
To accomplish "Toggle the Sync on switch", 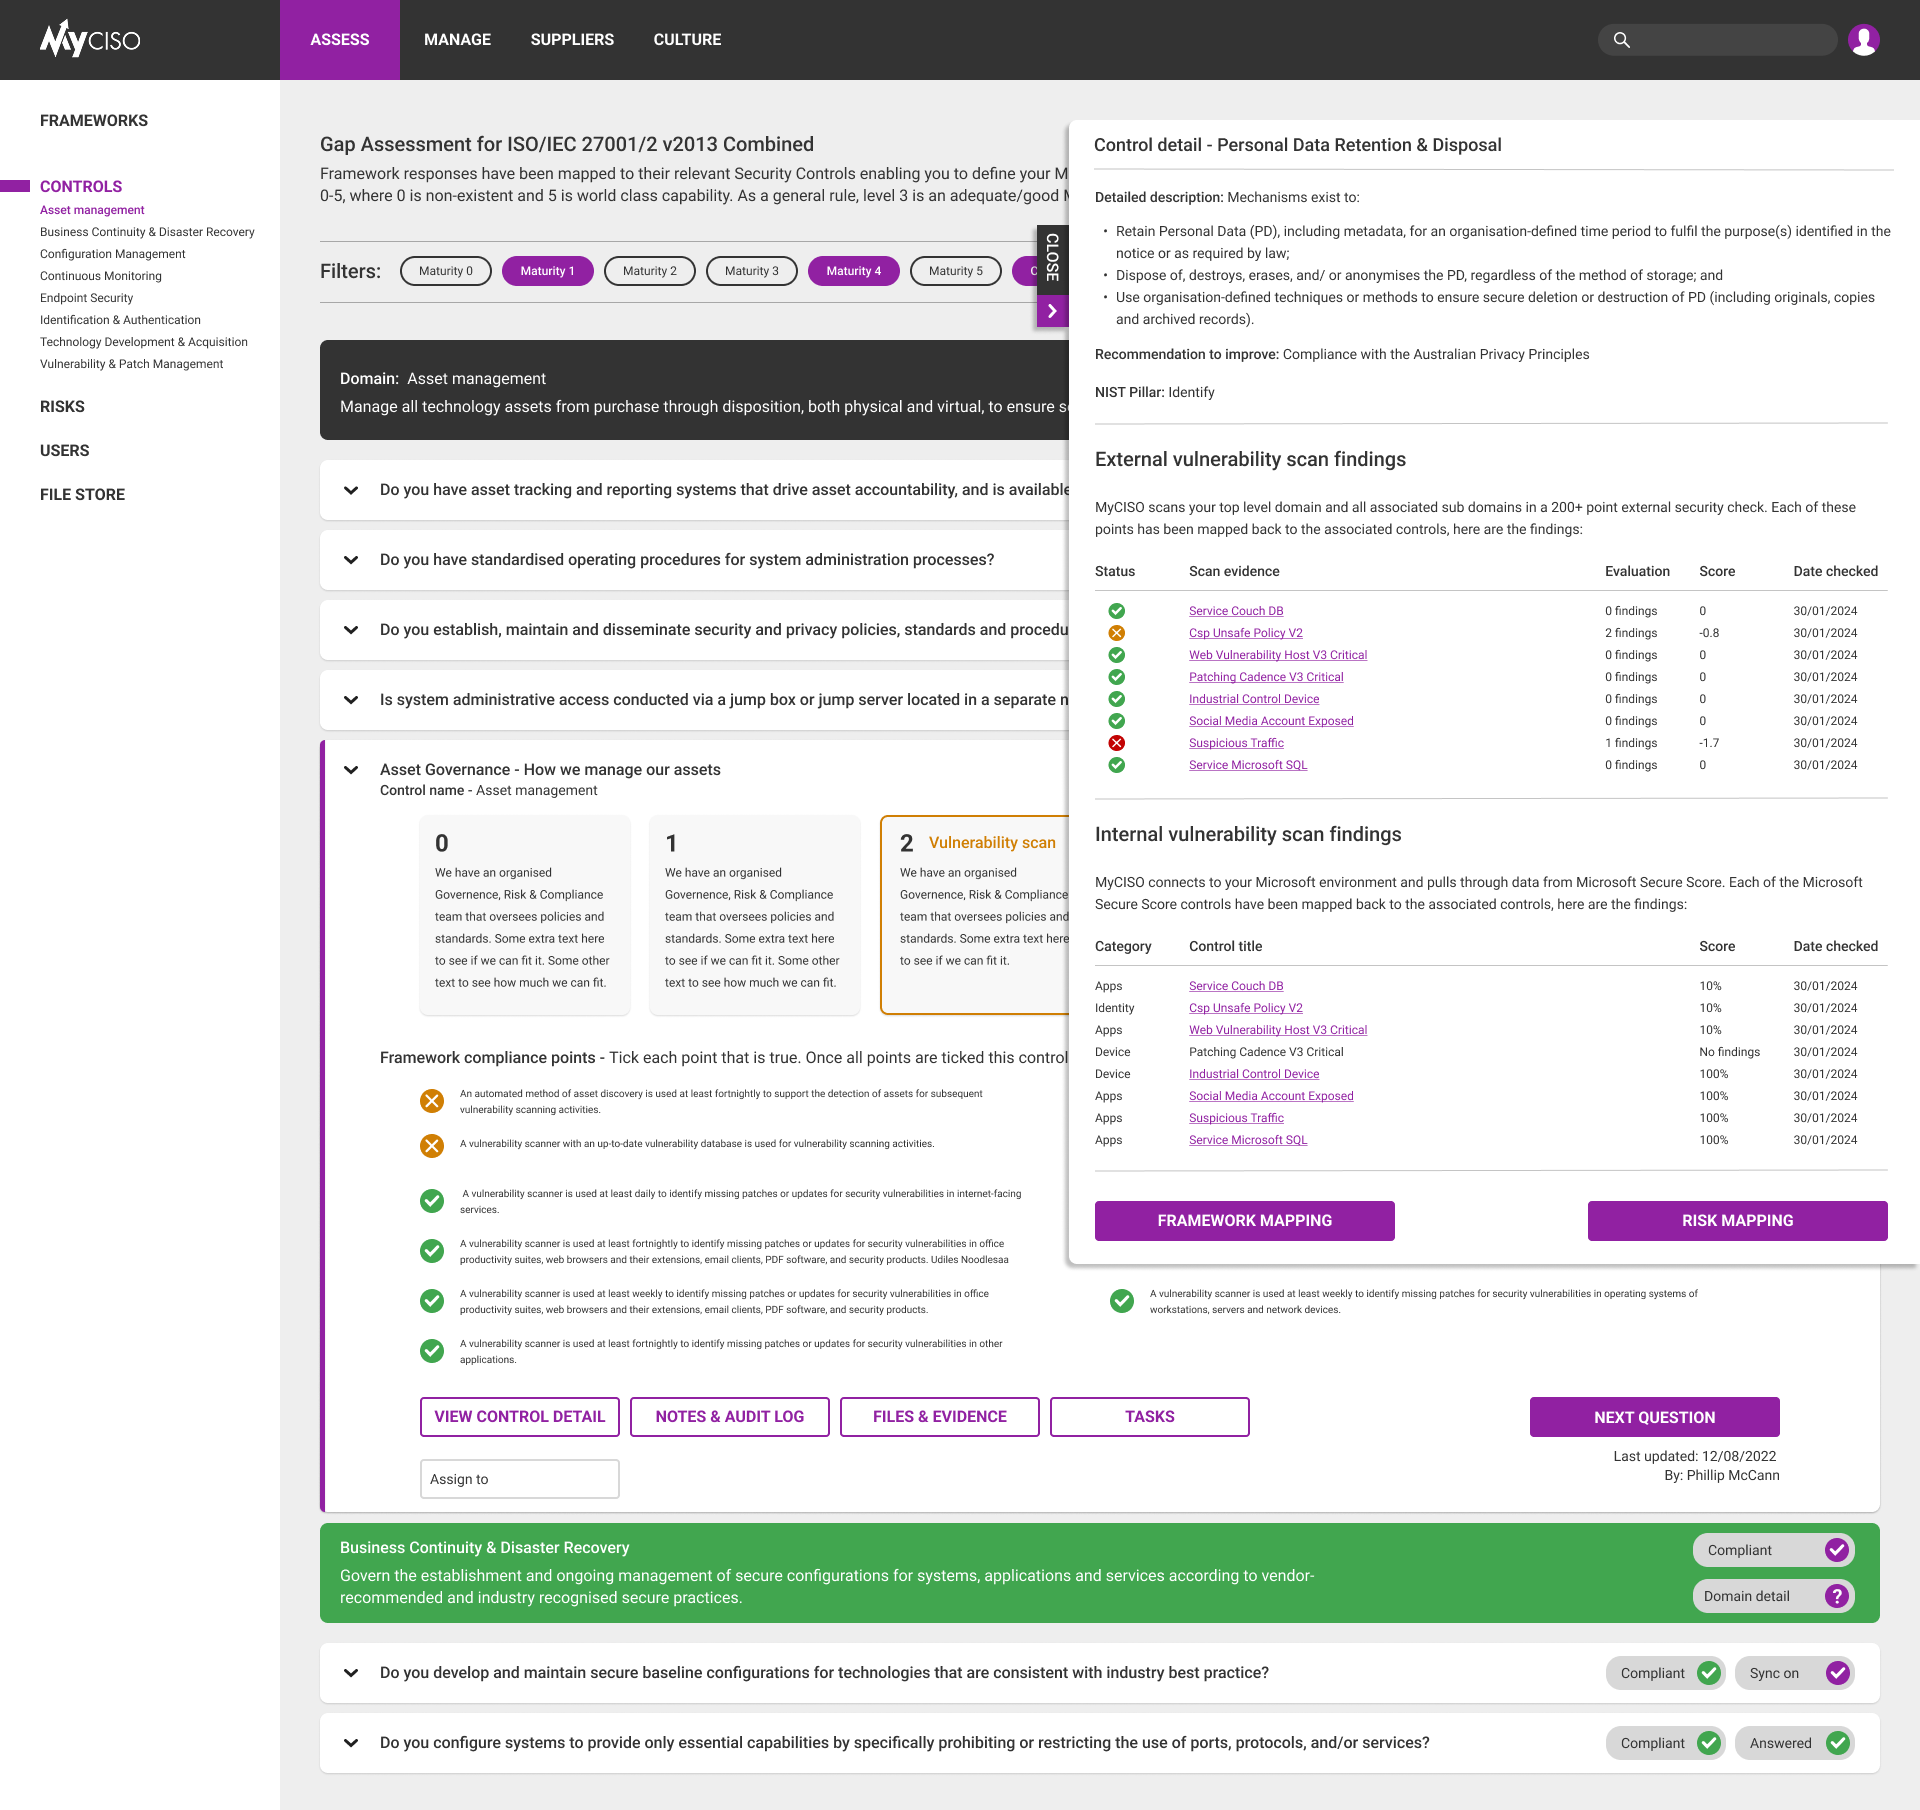I will pos(1837,1673).
